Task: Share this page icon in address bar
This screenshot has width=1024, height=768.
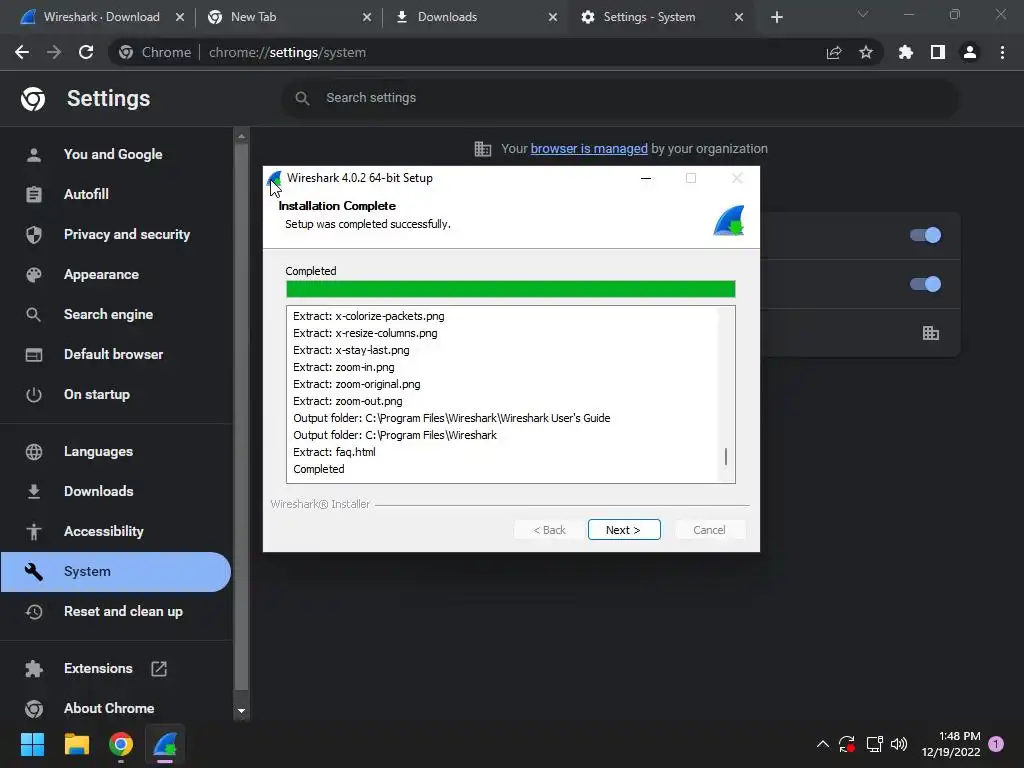Action: 834,52
